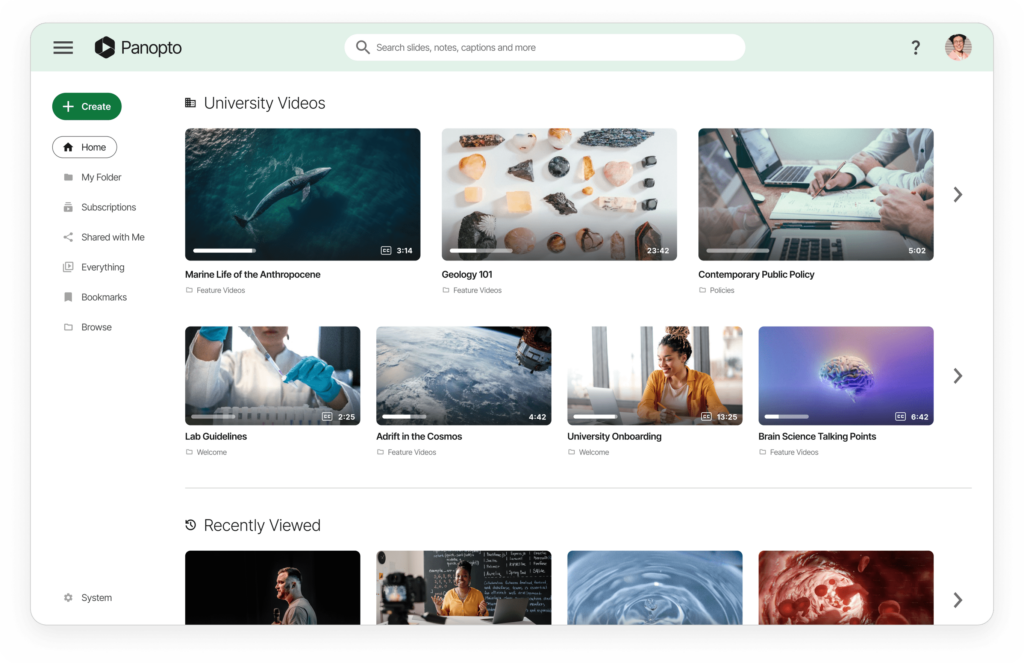This screenshot has width=1024, height=663.
Task: Click the progress bar on Geology 101
Action: pyautogui.click(x=480, y=251)
